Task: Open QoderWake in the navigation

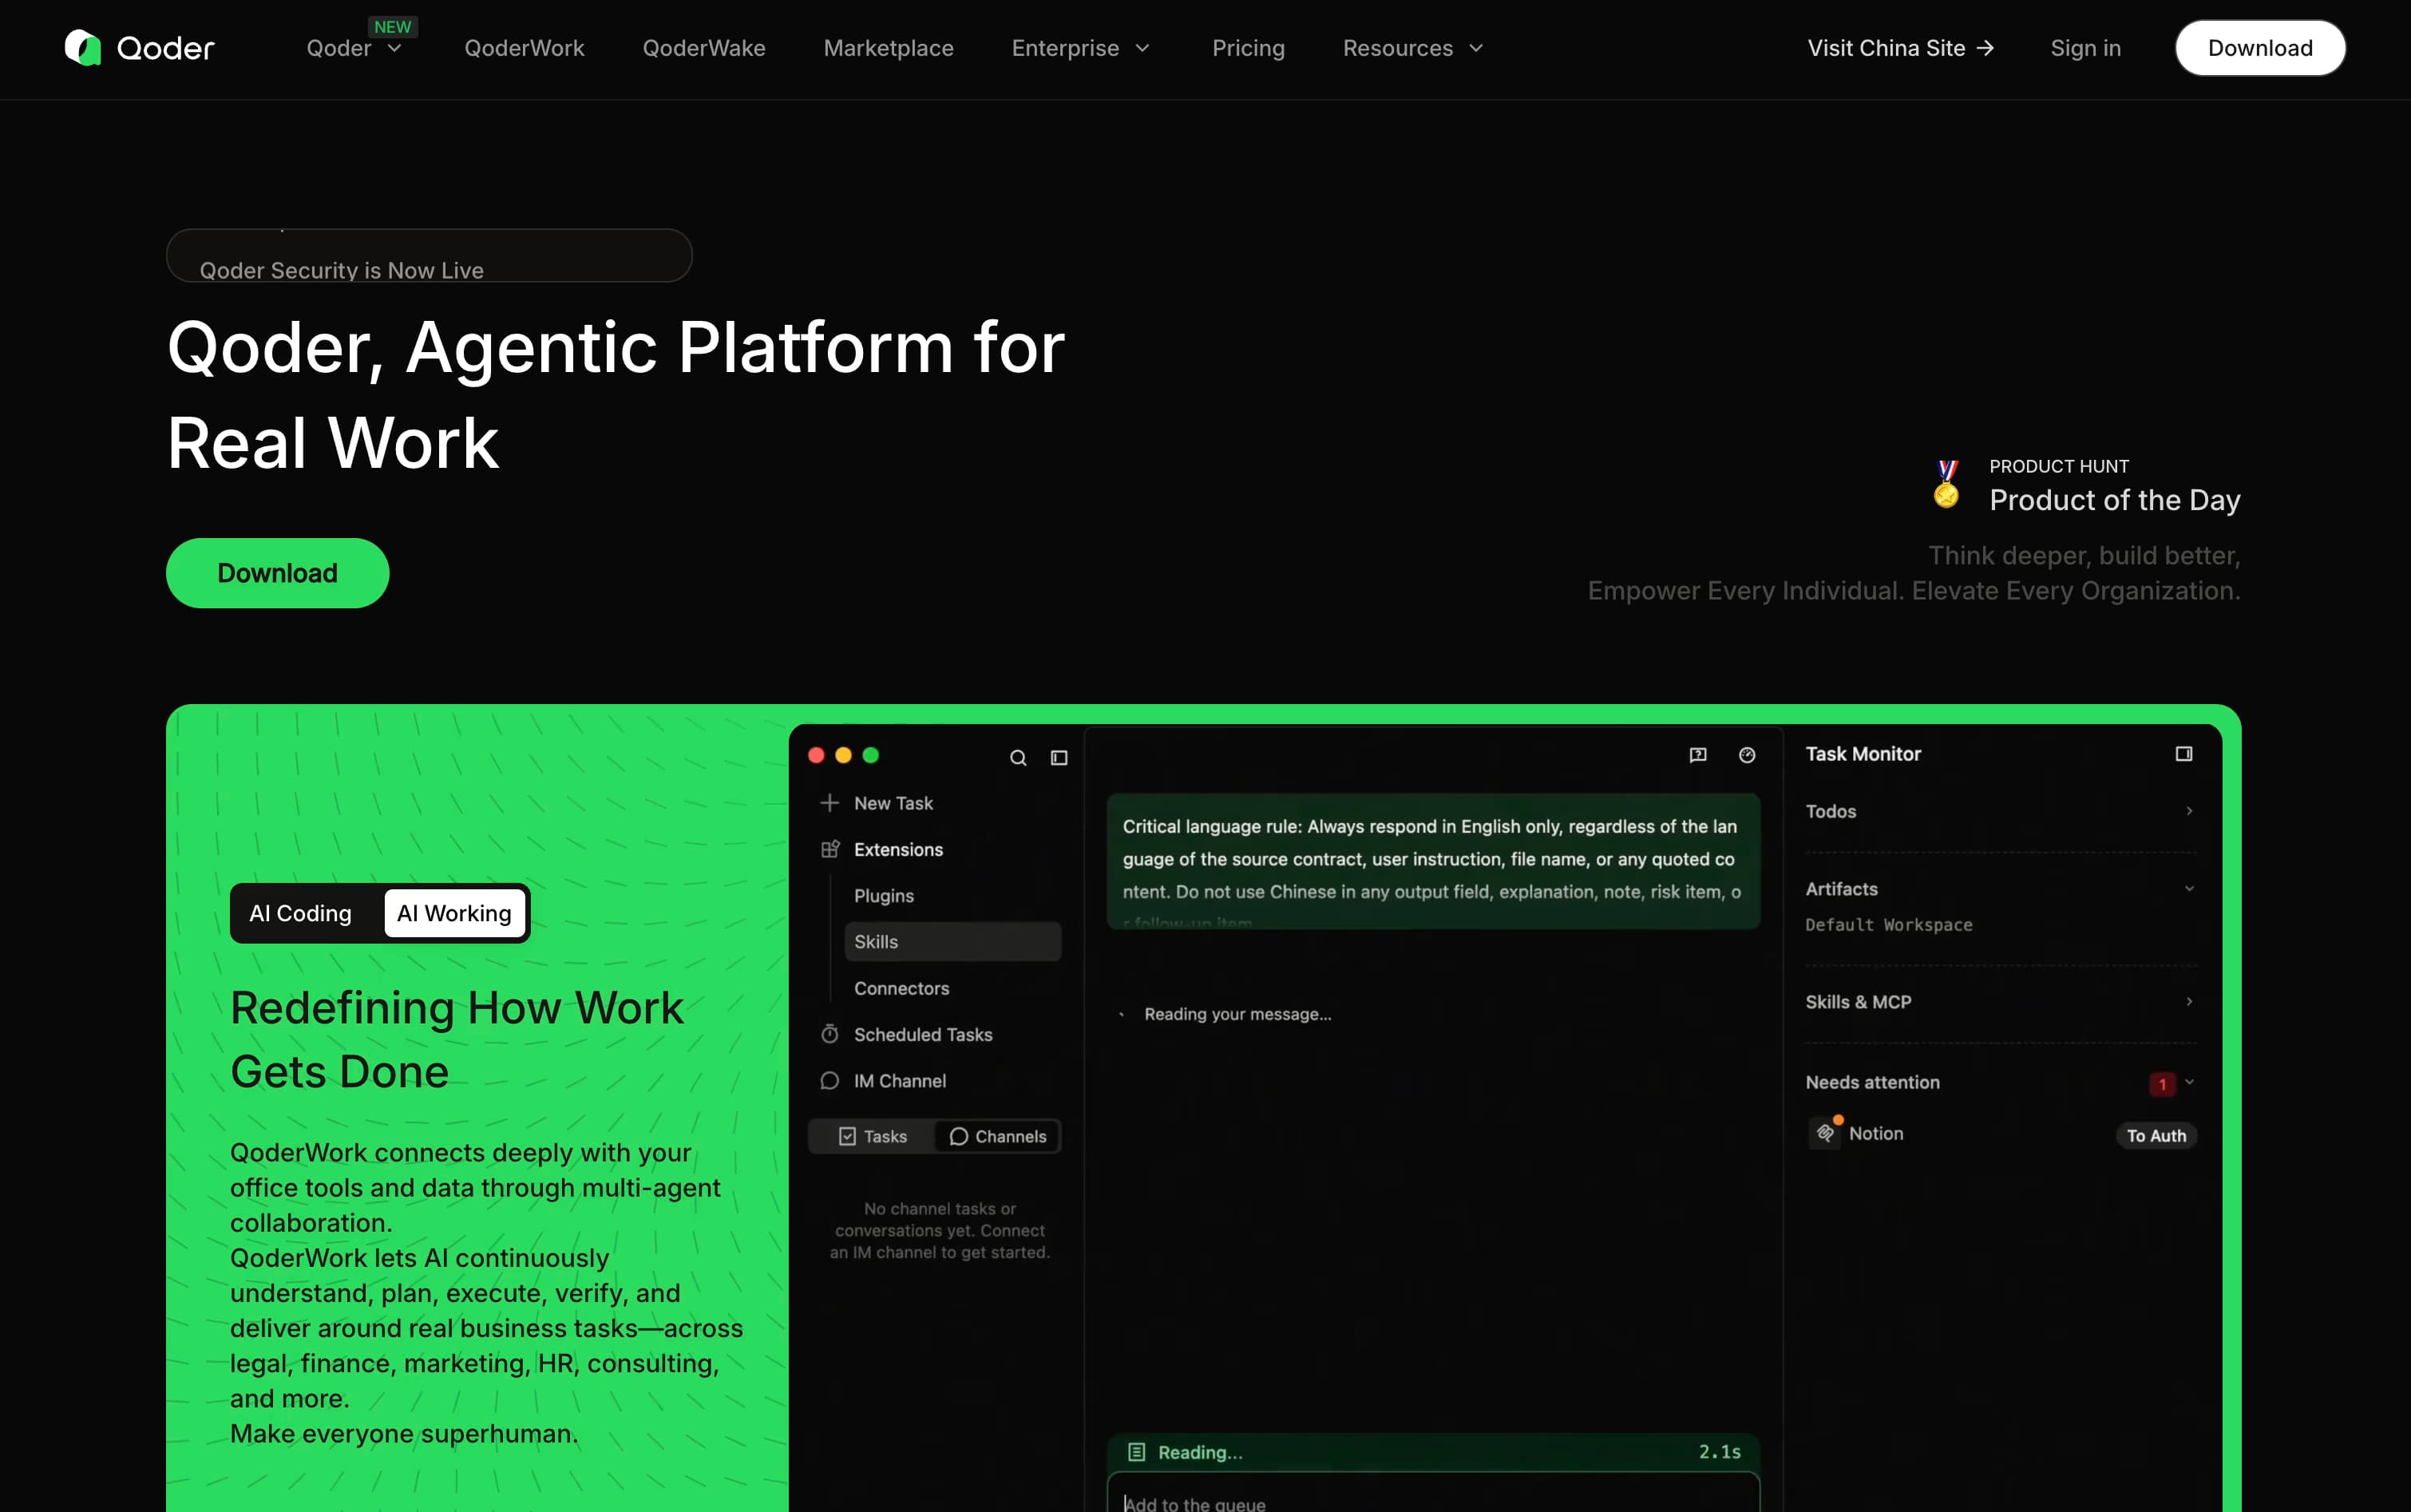Action: pyautogui.click(x=704, y=48)
